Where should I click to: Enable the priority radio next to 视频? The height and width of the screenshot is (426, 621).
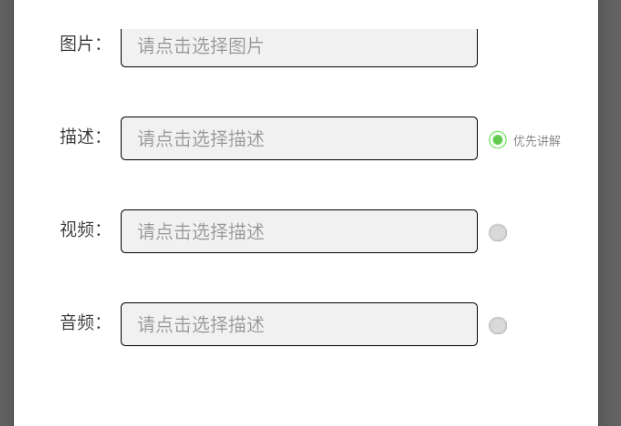pyautogui.click(x=497, y=233)
